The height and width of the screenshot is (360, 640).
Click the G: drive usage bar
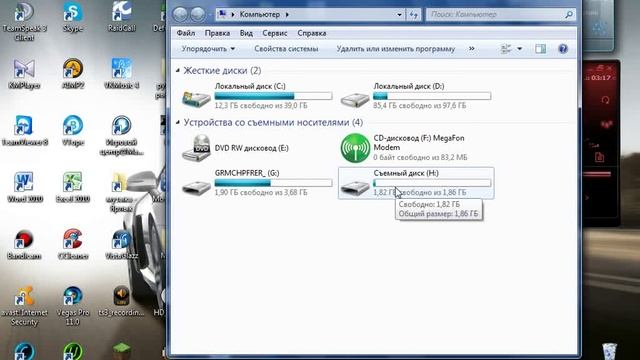pyautogui.click(x=273, y=183)
